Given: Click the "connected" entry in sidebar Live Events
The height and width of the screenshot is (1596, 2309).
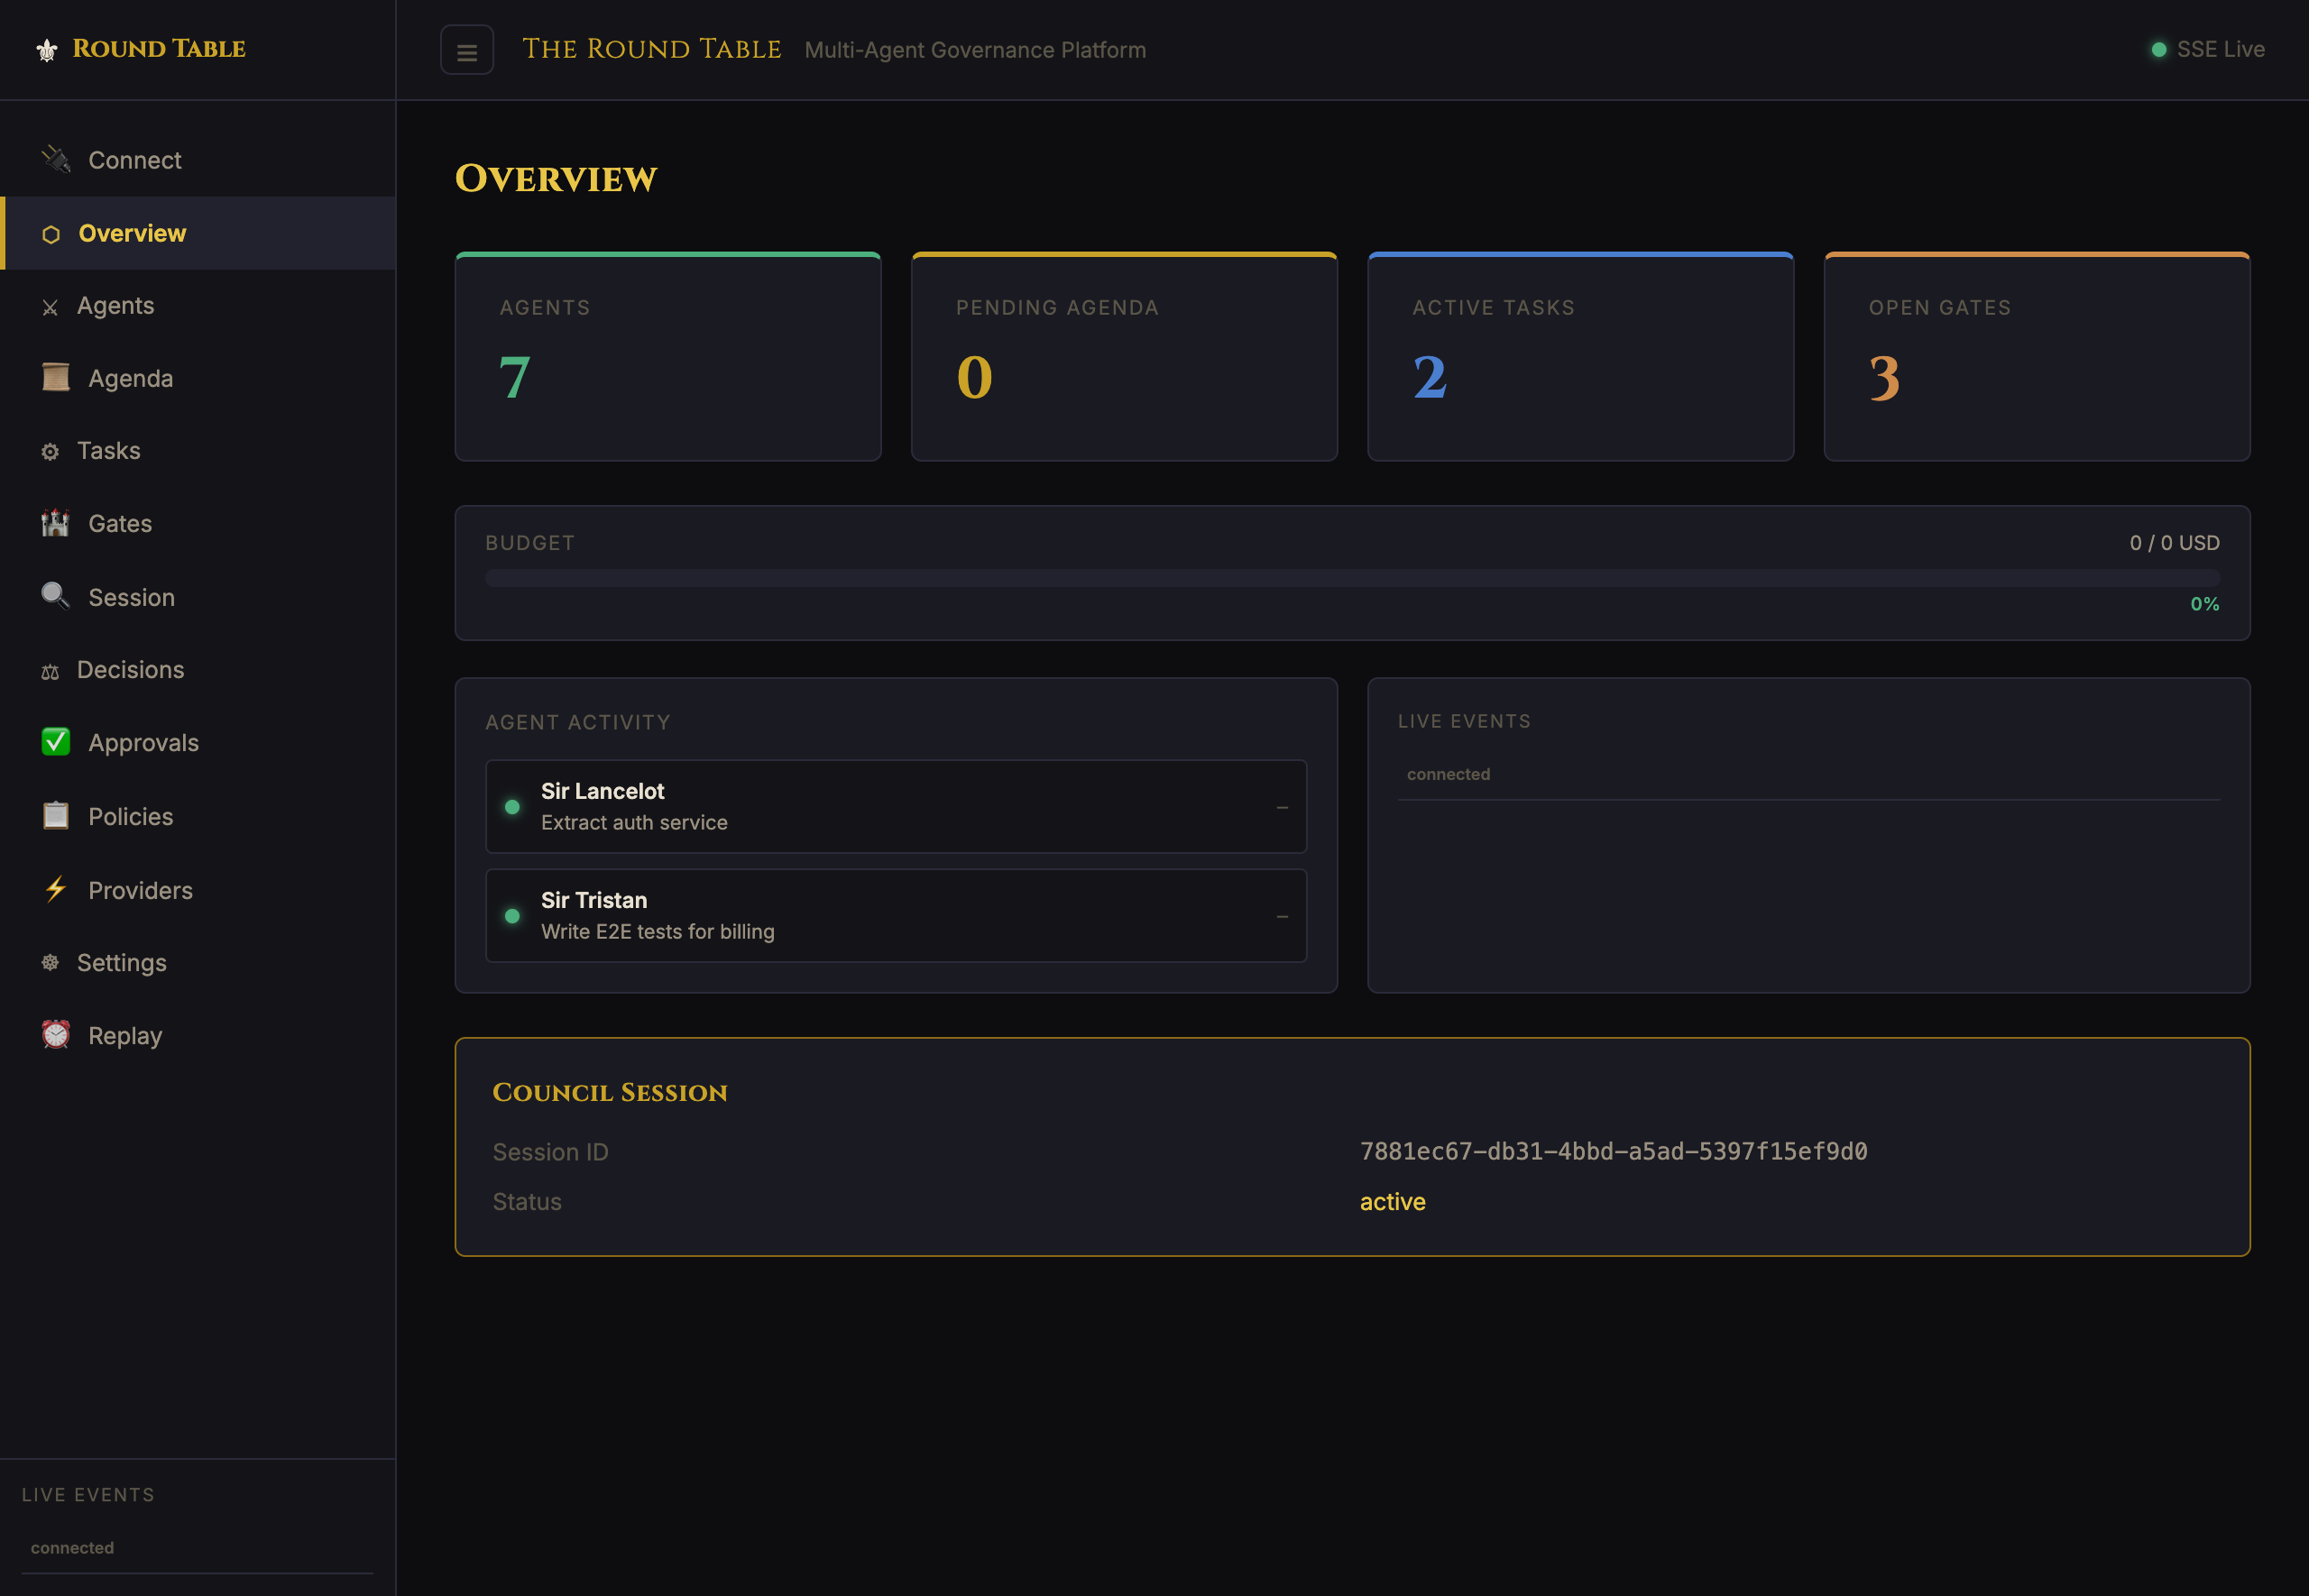Looking at the screenshot, I should pos(72,1548).
